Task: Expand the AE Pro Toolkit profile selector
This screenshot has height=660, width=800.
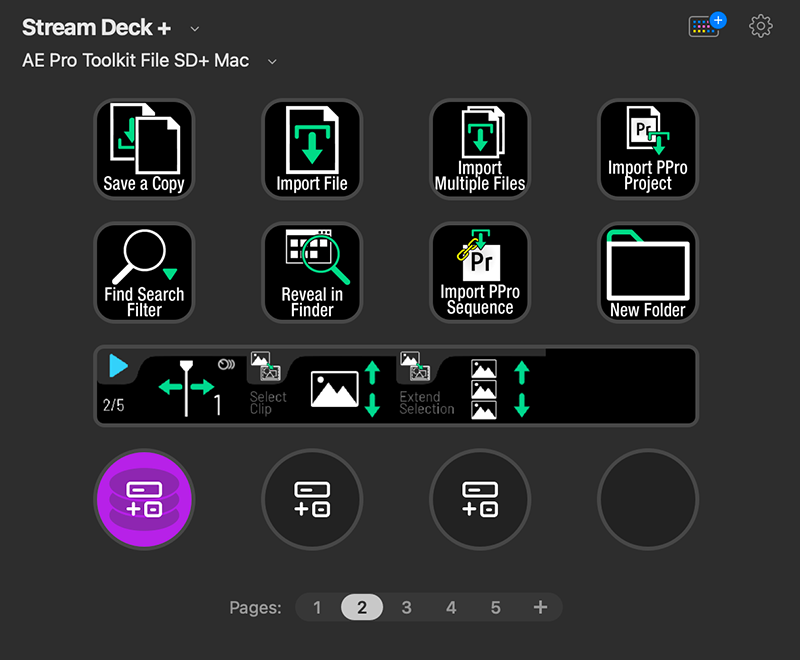Action: 271,60
